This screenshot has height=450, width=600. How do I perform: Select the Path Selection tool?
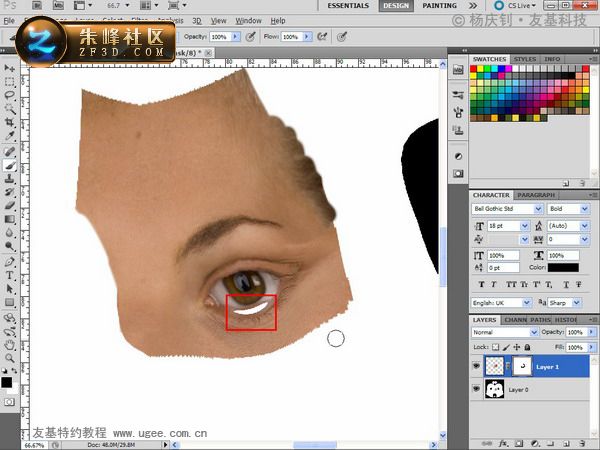10,289
